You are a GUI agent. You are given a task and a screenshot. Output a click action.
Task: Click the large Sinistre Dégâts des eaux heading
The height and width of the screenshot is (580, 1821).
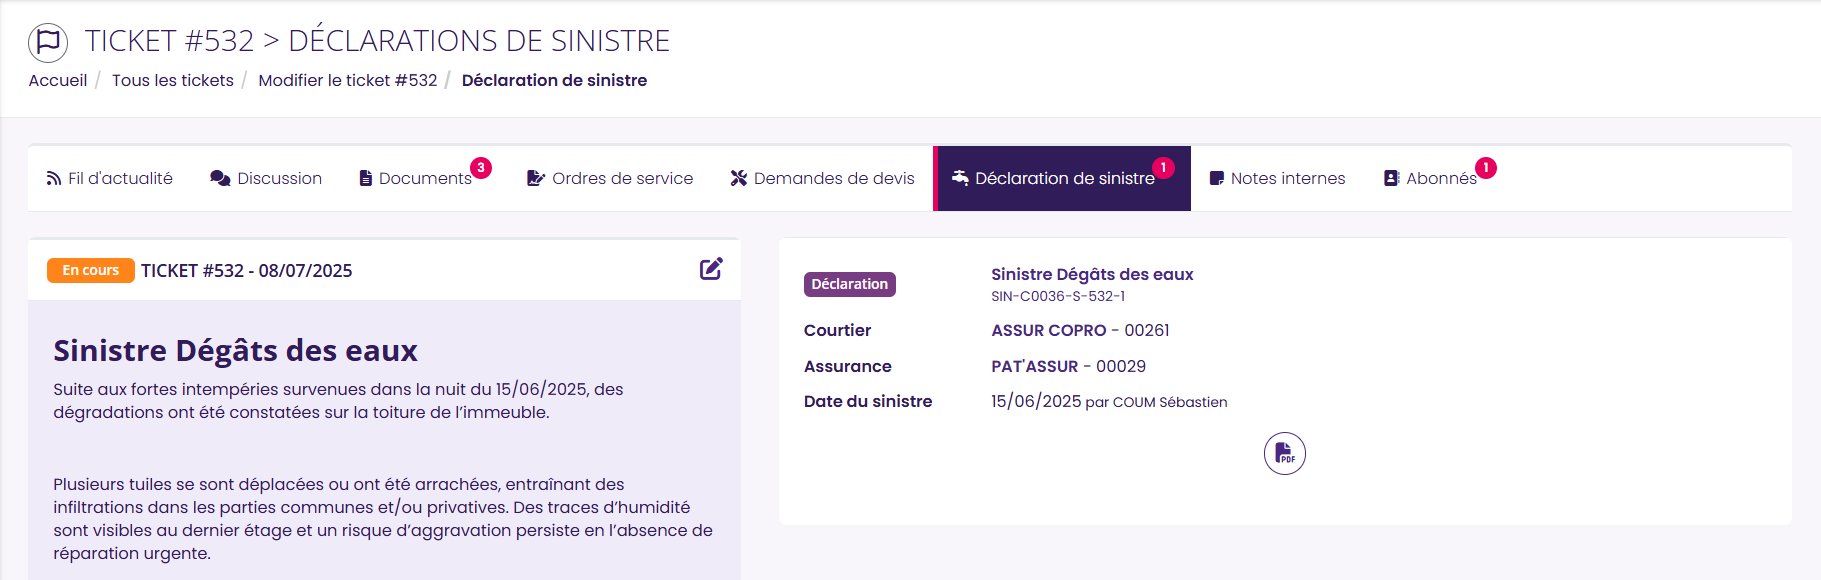(235, 351)
